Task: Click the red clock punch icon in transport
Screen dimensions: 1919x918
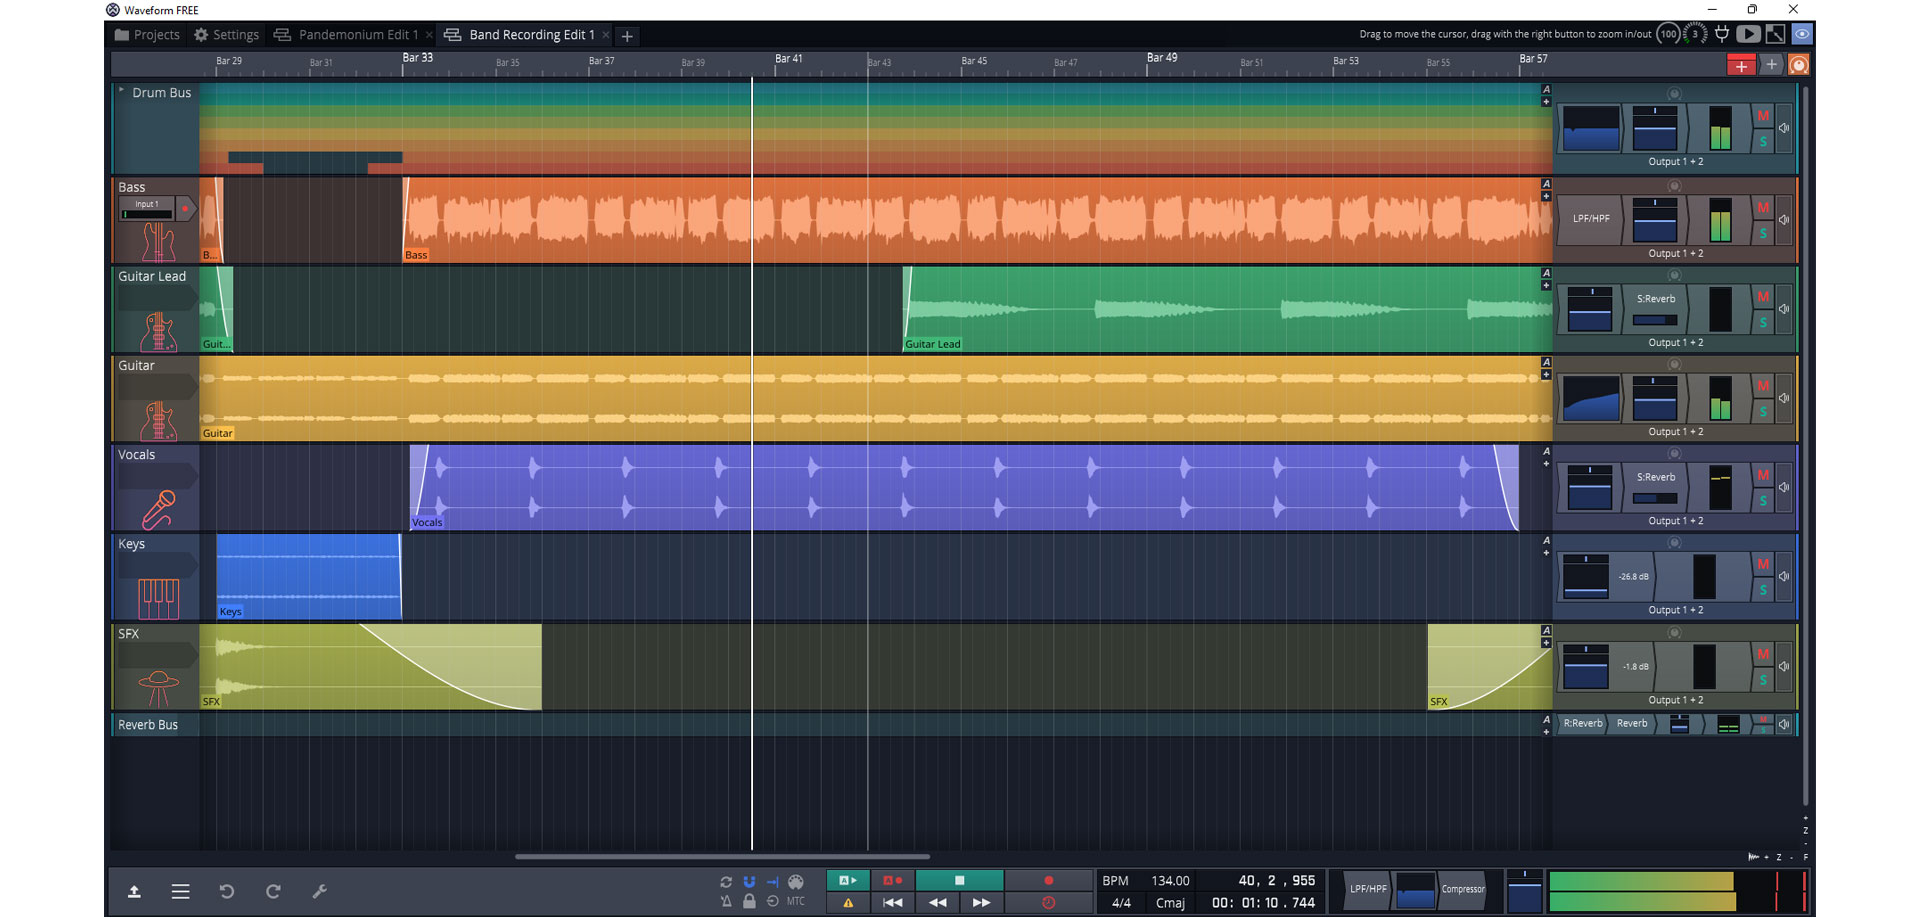Action: pyautogui.click(x=1048, y=903)
